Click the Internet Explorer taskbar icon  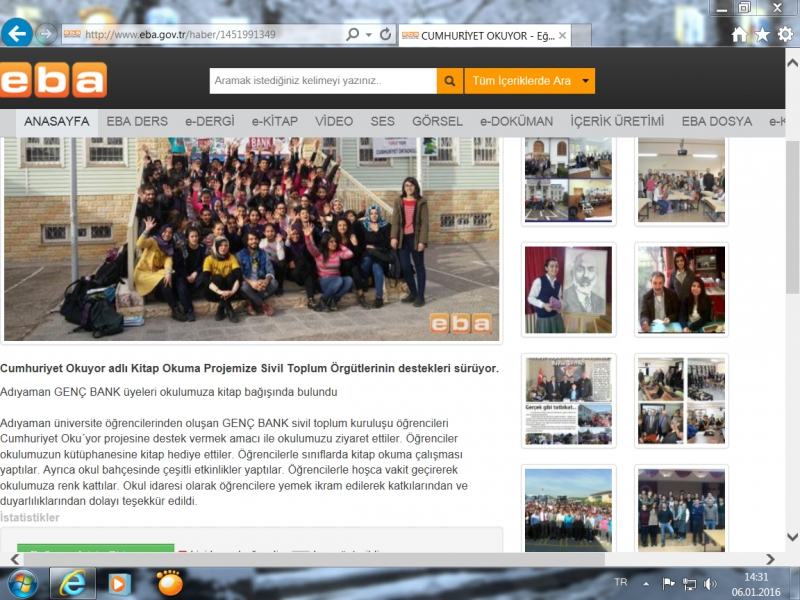pyautogui.click(x=73, y=582)
